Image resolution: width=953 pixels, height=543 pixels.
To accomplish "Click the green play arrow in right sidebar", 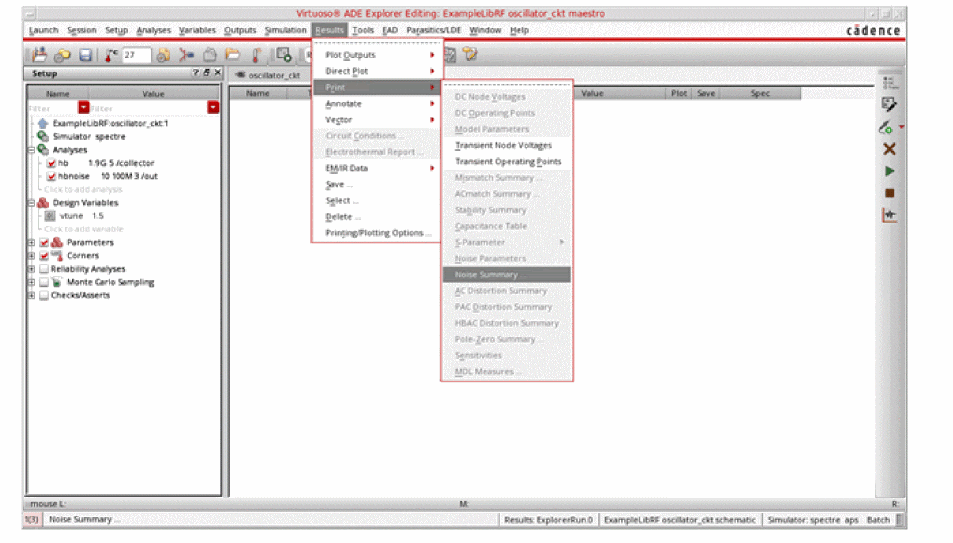I will tap(890, 171).
